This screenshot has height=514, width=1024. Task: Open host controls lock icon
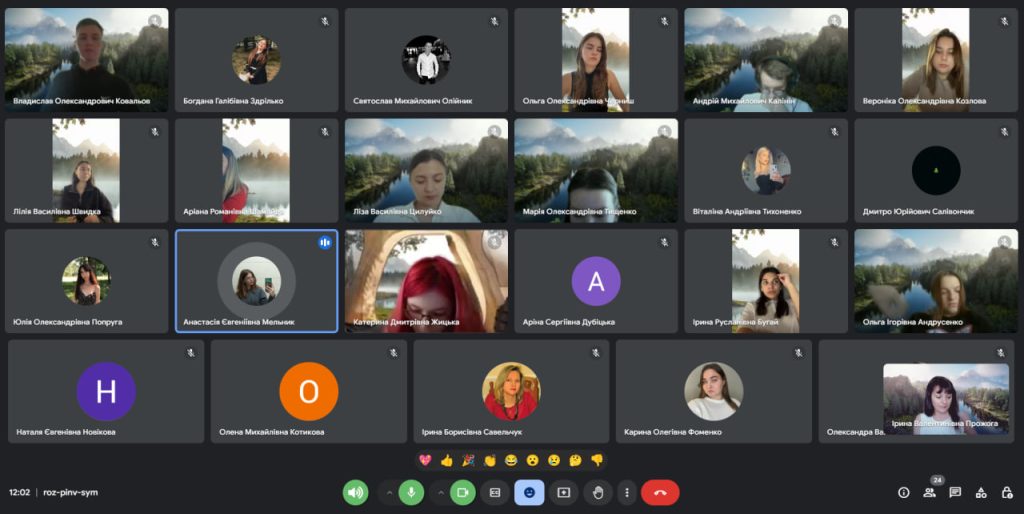1006,492
